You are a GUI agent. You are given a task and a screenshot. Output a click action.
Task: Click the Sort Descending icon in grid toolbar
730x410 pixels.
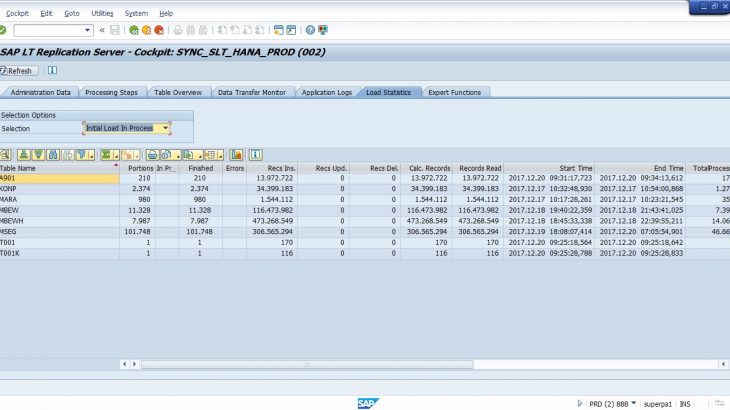[38, 155]
